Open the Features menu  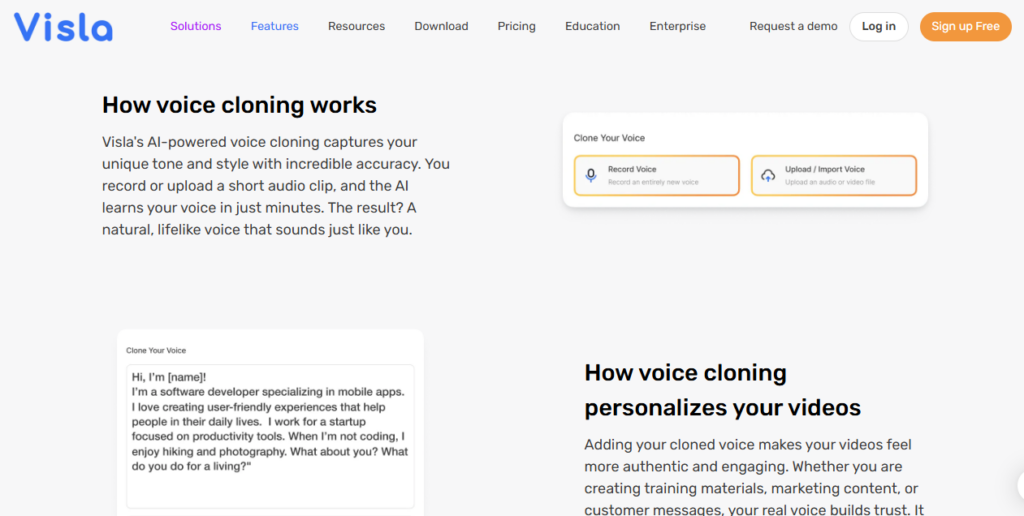pyautogui.click(x=275, y=26)
